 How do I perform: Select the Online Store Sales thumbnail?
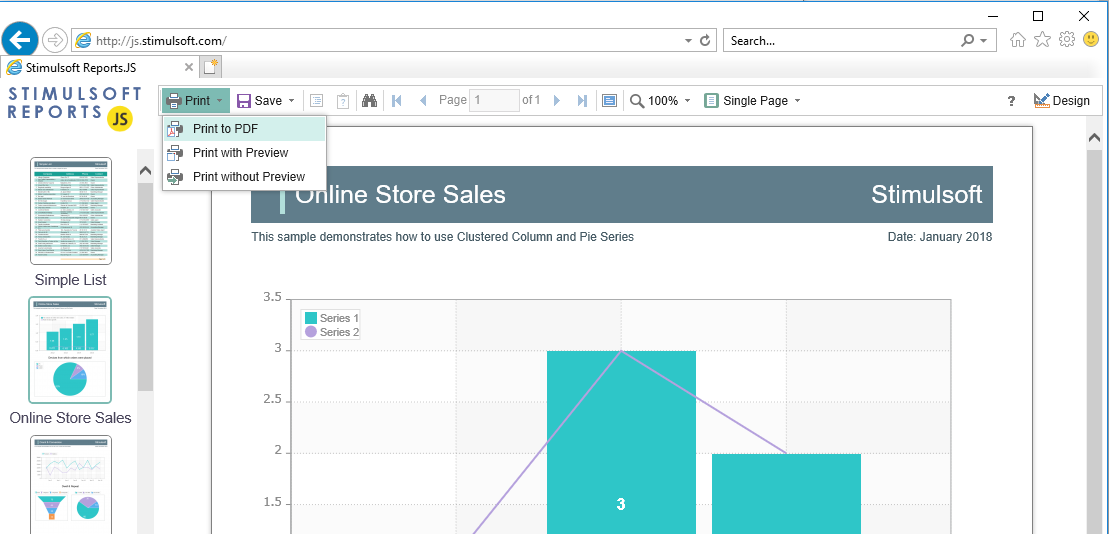pyautogui.click(x=71, y=349)
